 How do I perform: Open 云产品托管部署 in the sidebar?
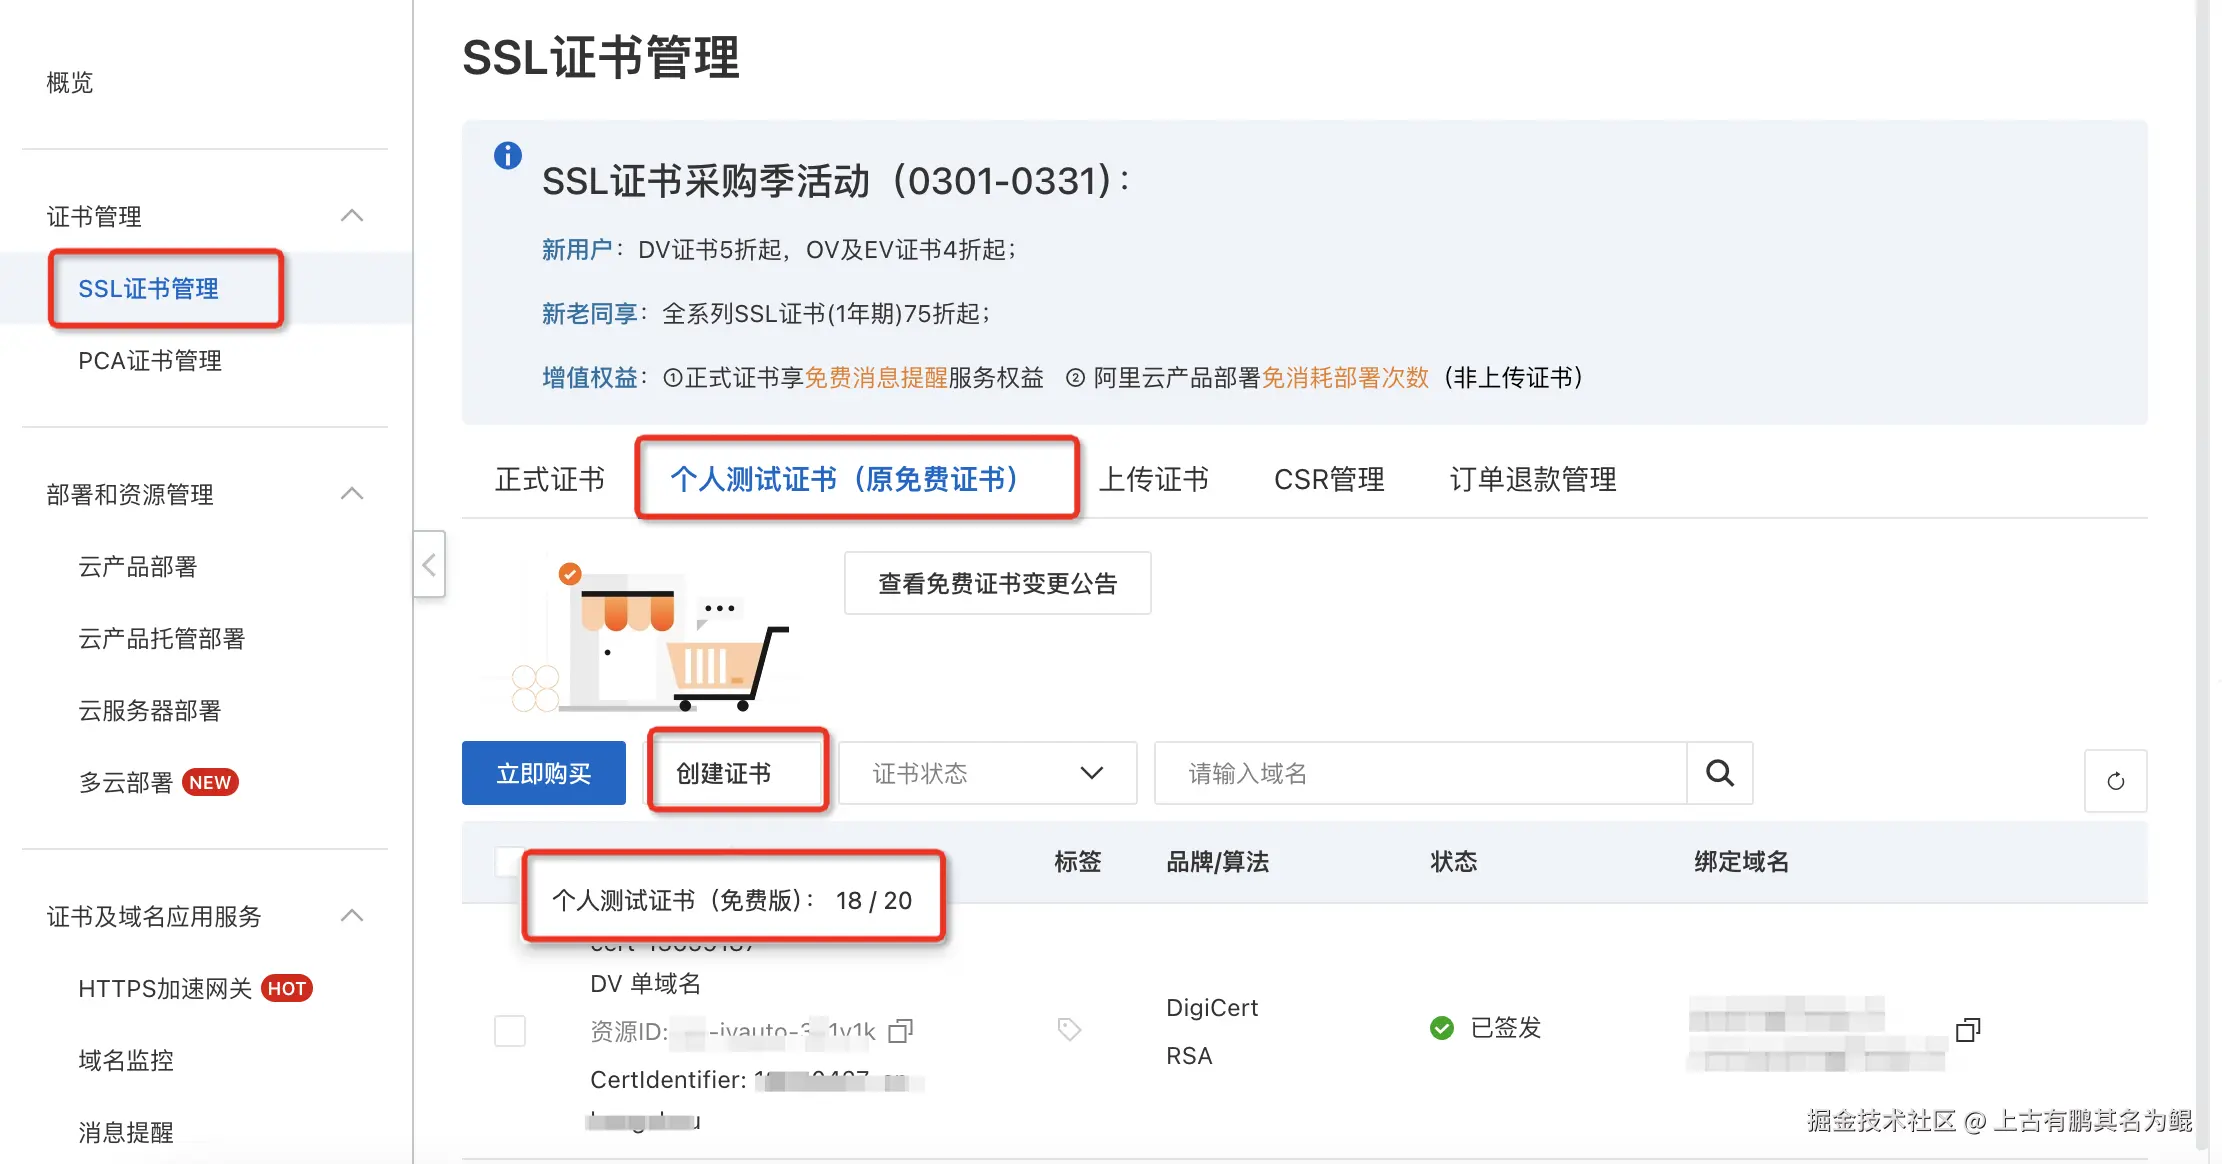point(162,639)
